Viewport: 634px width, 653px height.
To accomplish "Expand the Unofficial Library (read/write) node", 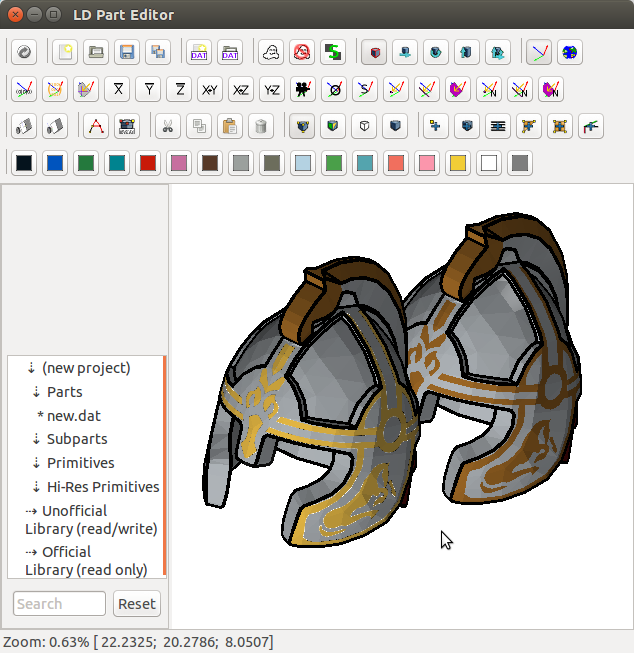I will tap(32, 511).
